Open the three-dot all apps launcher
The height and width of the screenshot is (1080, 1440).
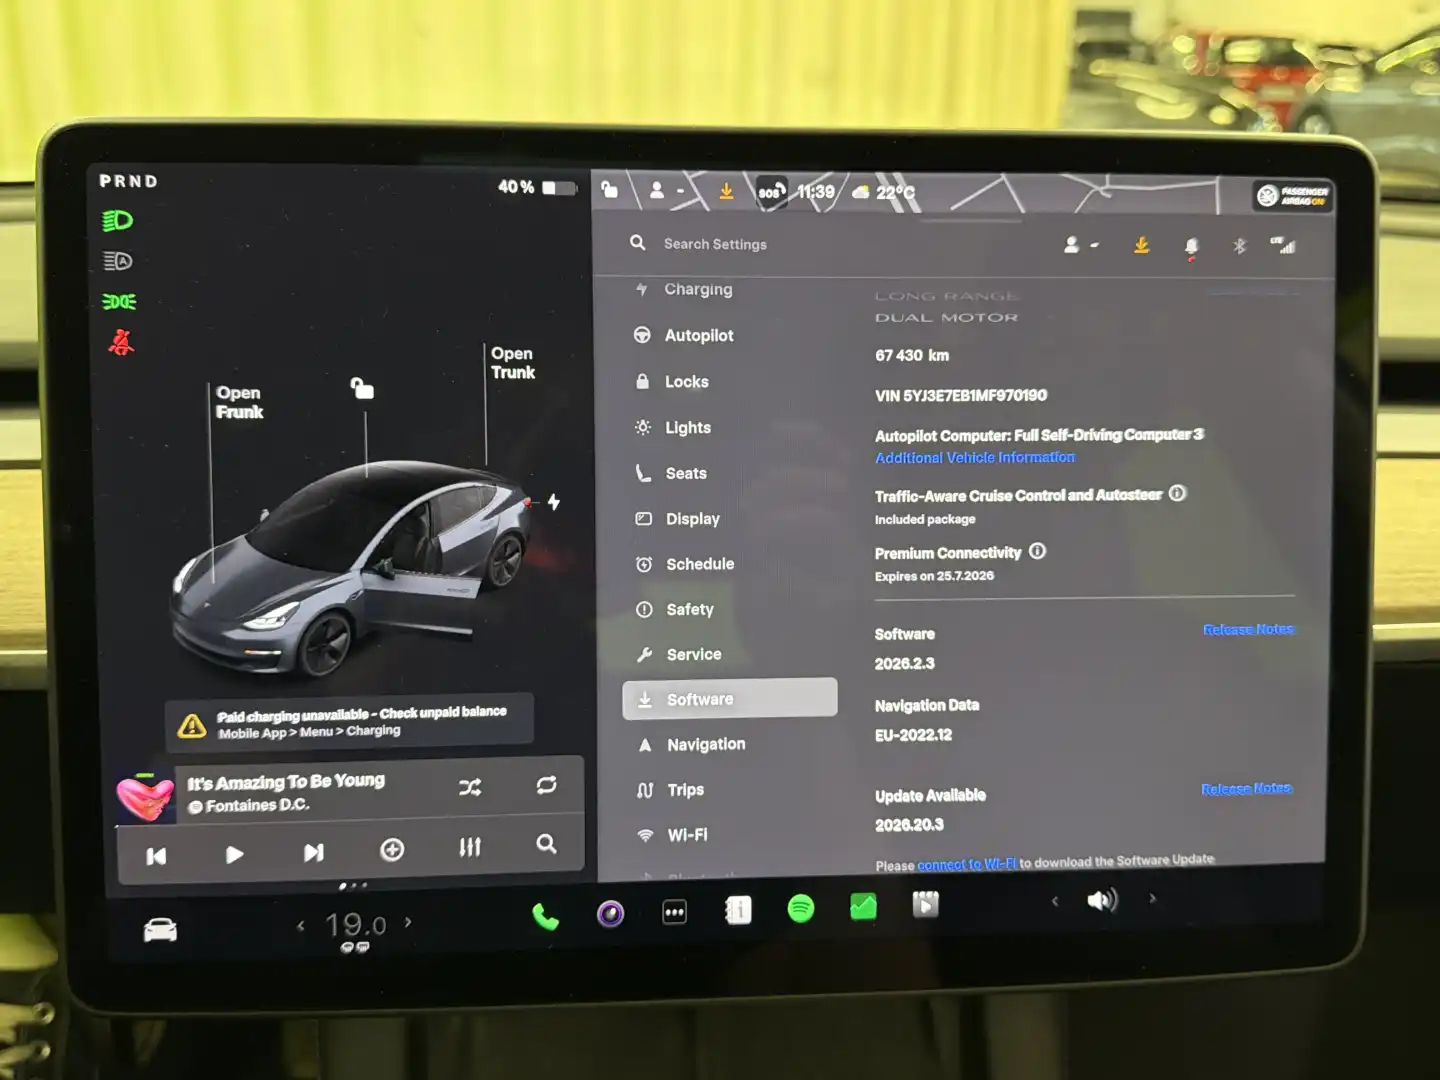click(675, 912)
